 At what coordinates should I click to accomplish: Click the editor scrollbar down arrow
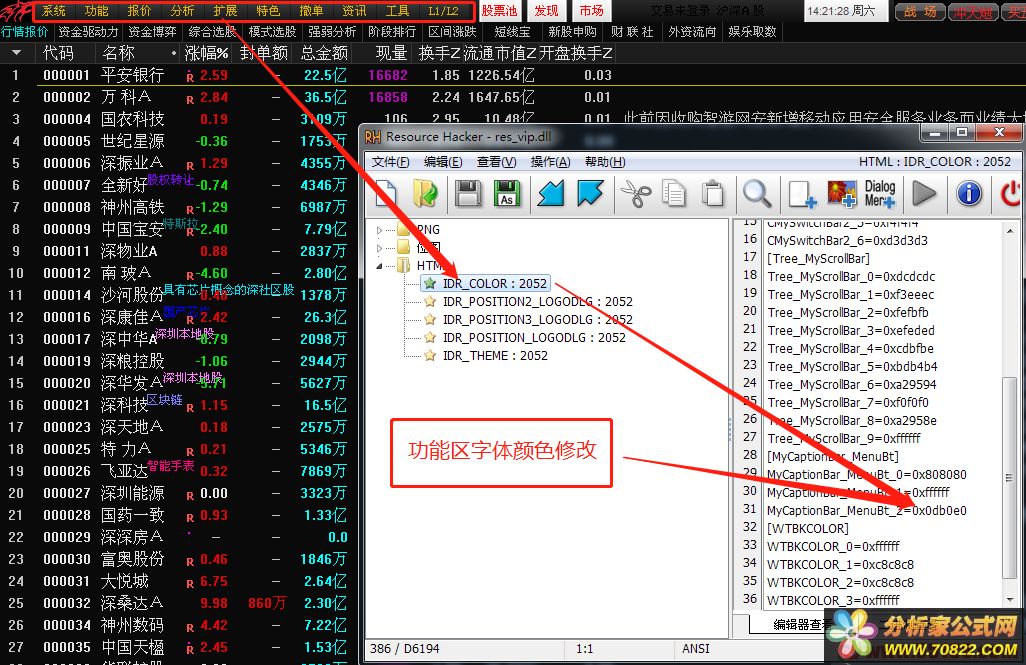pos(1010,600)
